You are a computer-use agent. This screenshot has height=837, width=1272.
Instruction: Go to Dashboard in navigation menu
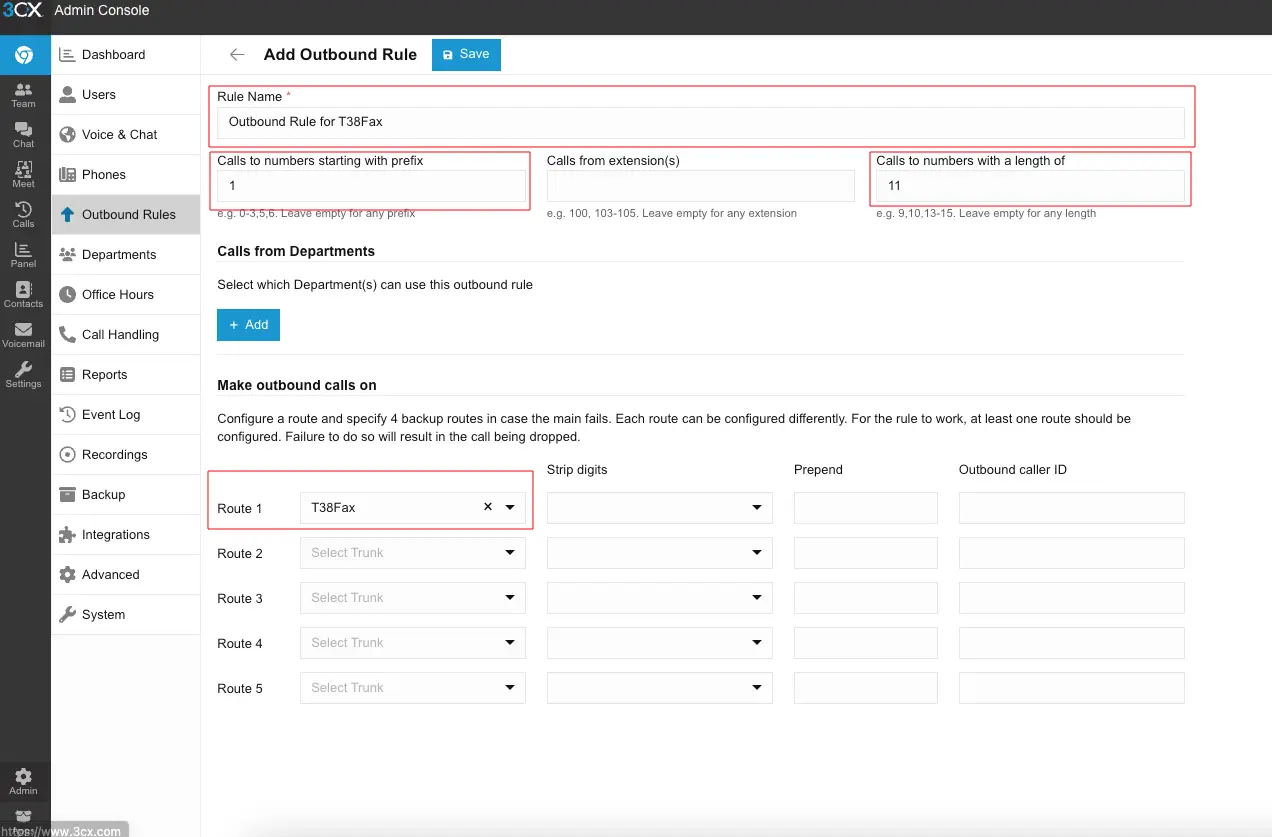coord(113,55)
